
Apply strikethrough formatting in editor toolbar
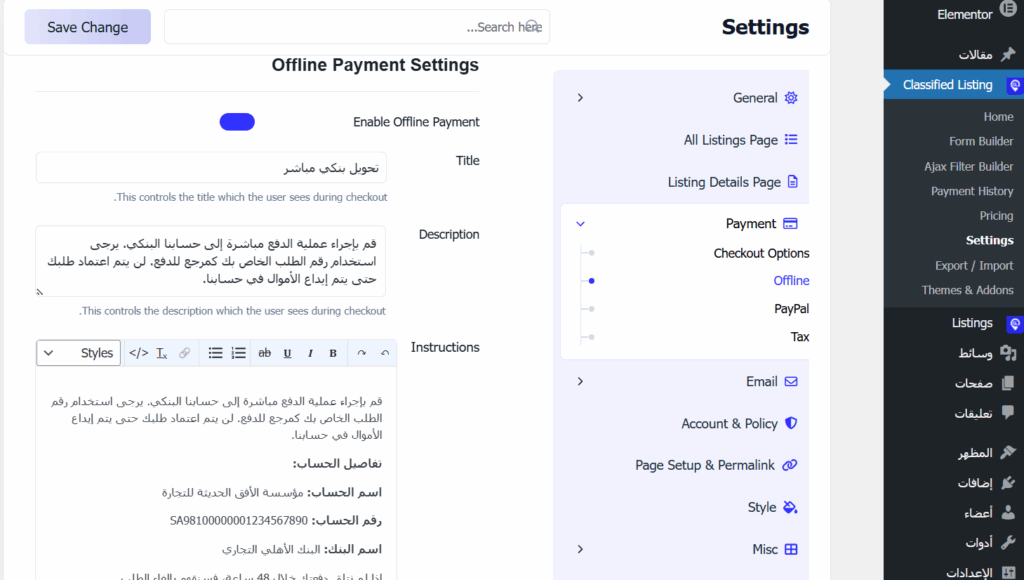tap(265, 353)
